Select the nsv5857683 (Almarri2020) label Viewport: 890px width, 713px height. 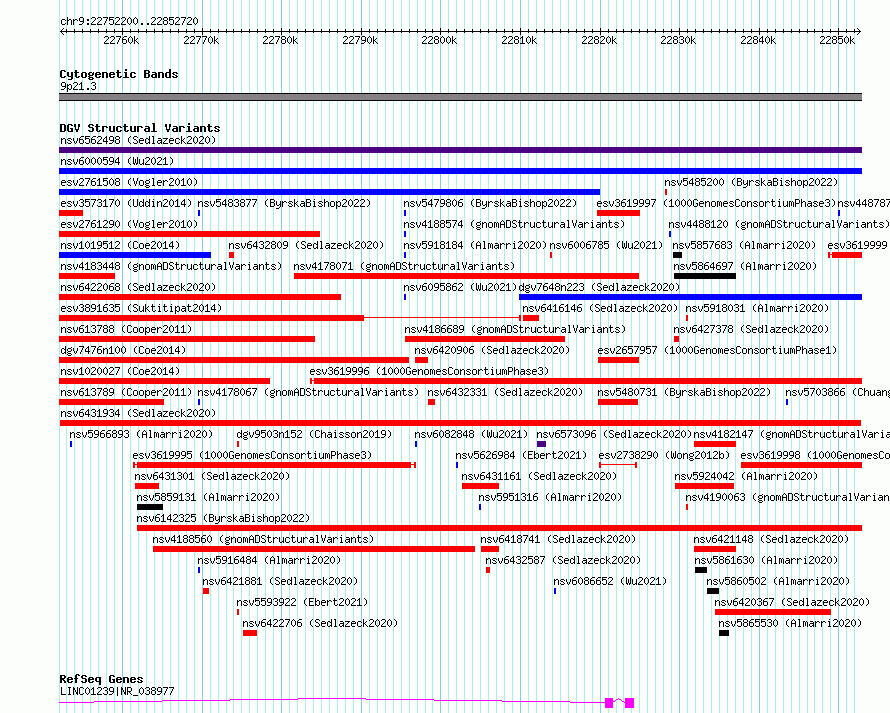744,245
